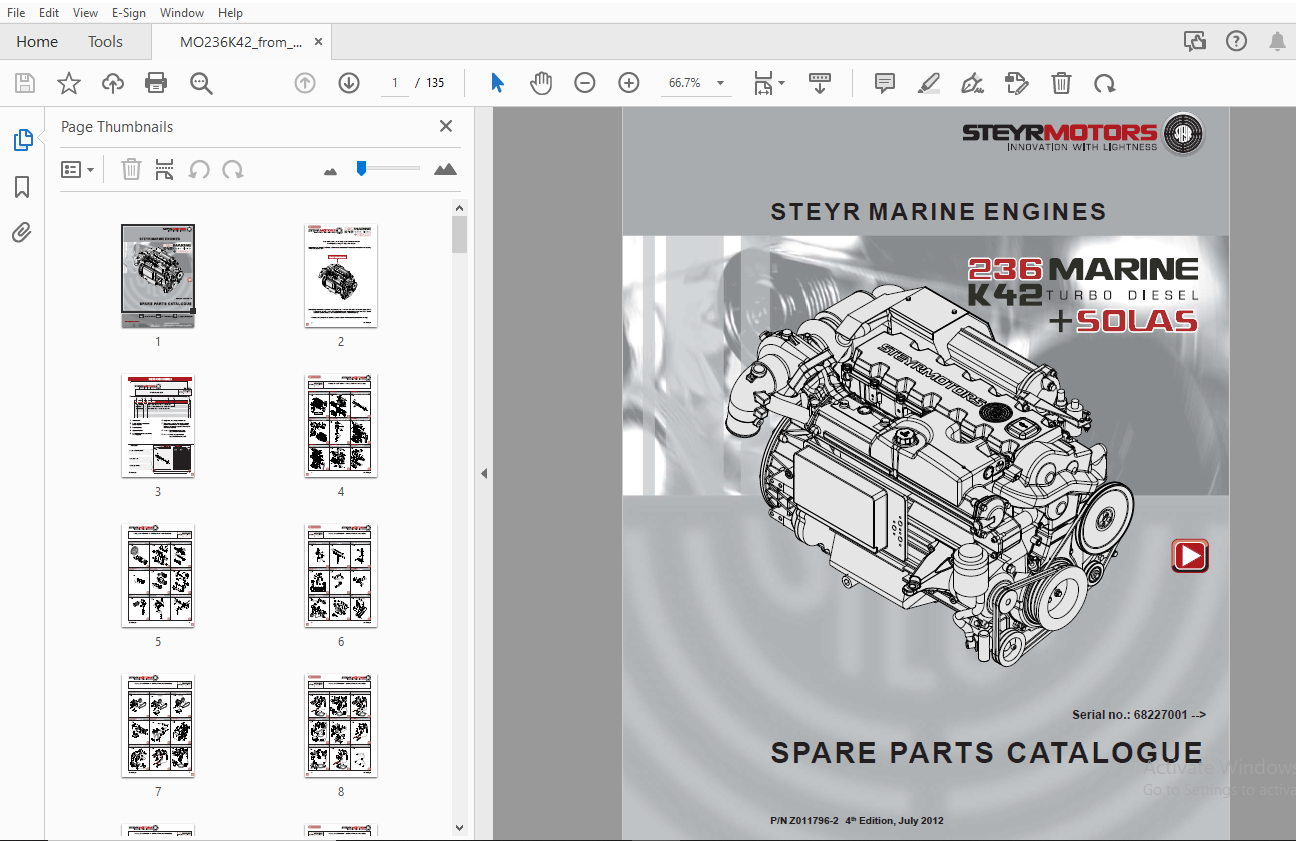Screen dimensions: 1296x841
Task: Rotate thumbnails clockwise
Action: click(233, 170)
